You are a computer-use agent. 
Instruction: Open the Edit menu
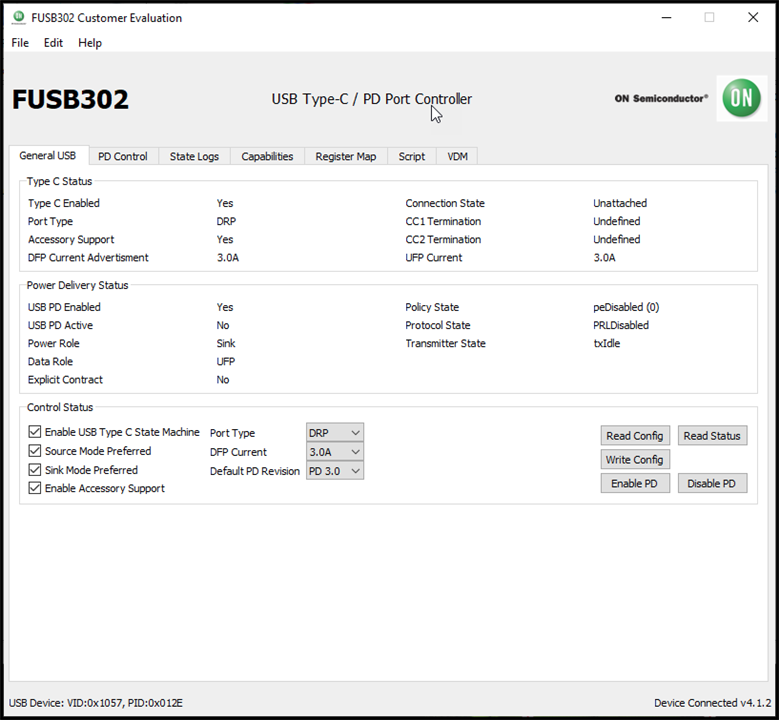click(x=53, y=43)
